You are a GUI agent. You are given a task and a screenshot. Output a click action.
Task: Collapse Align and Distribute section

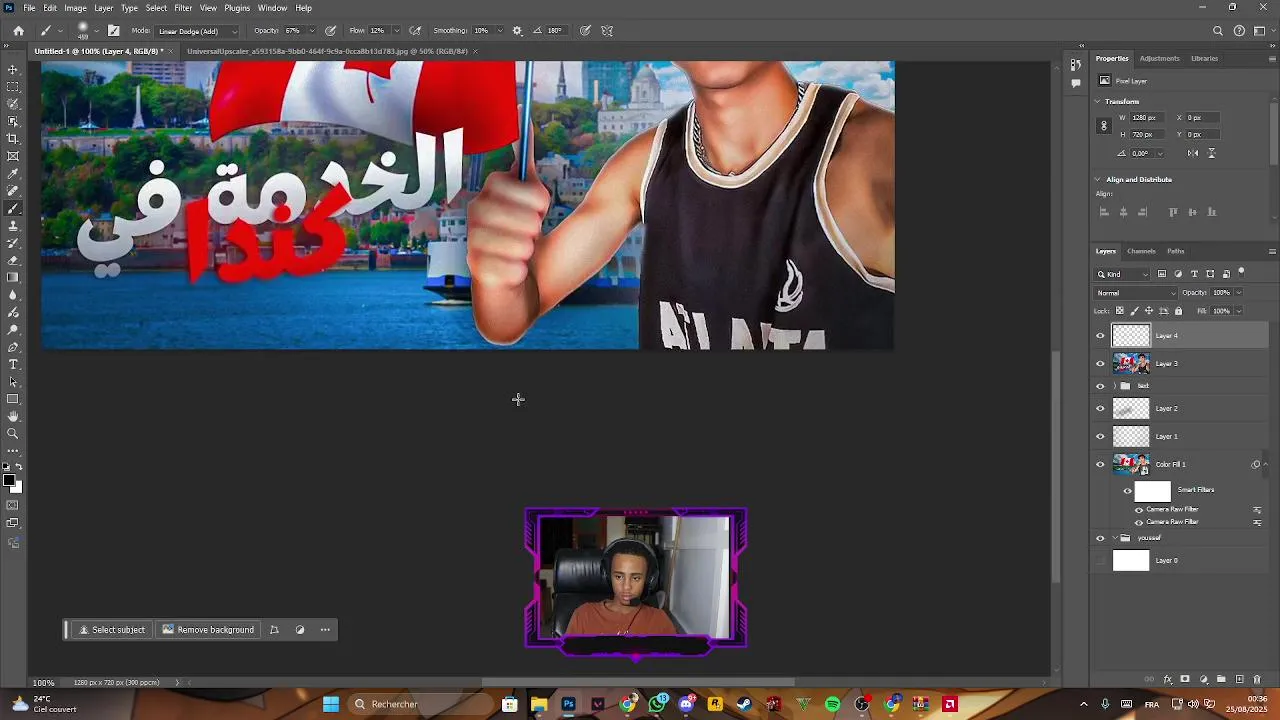(1097, 179)
